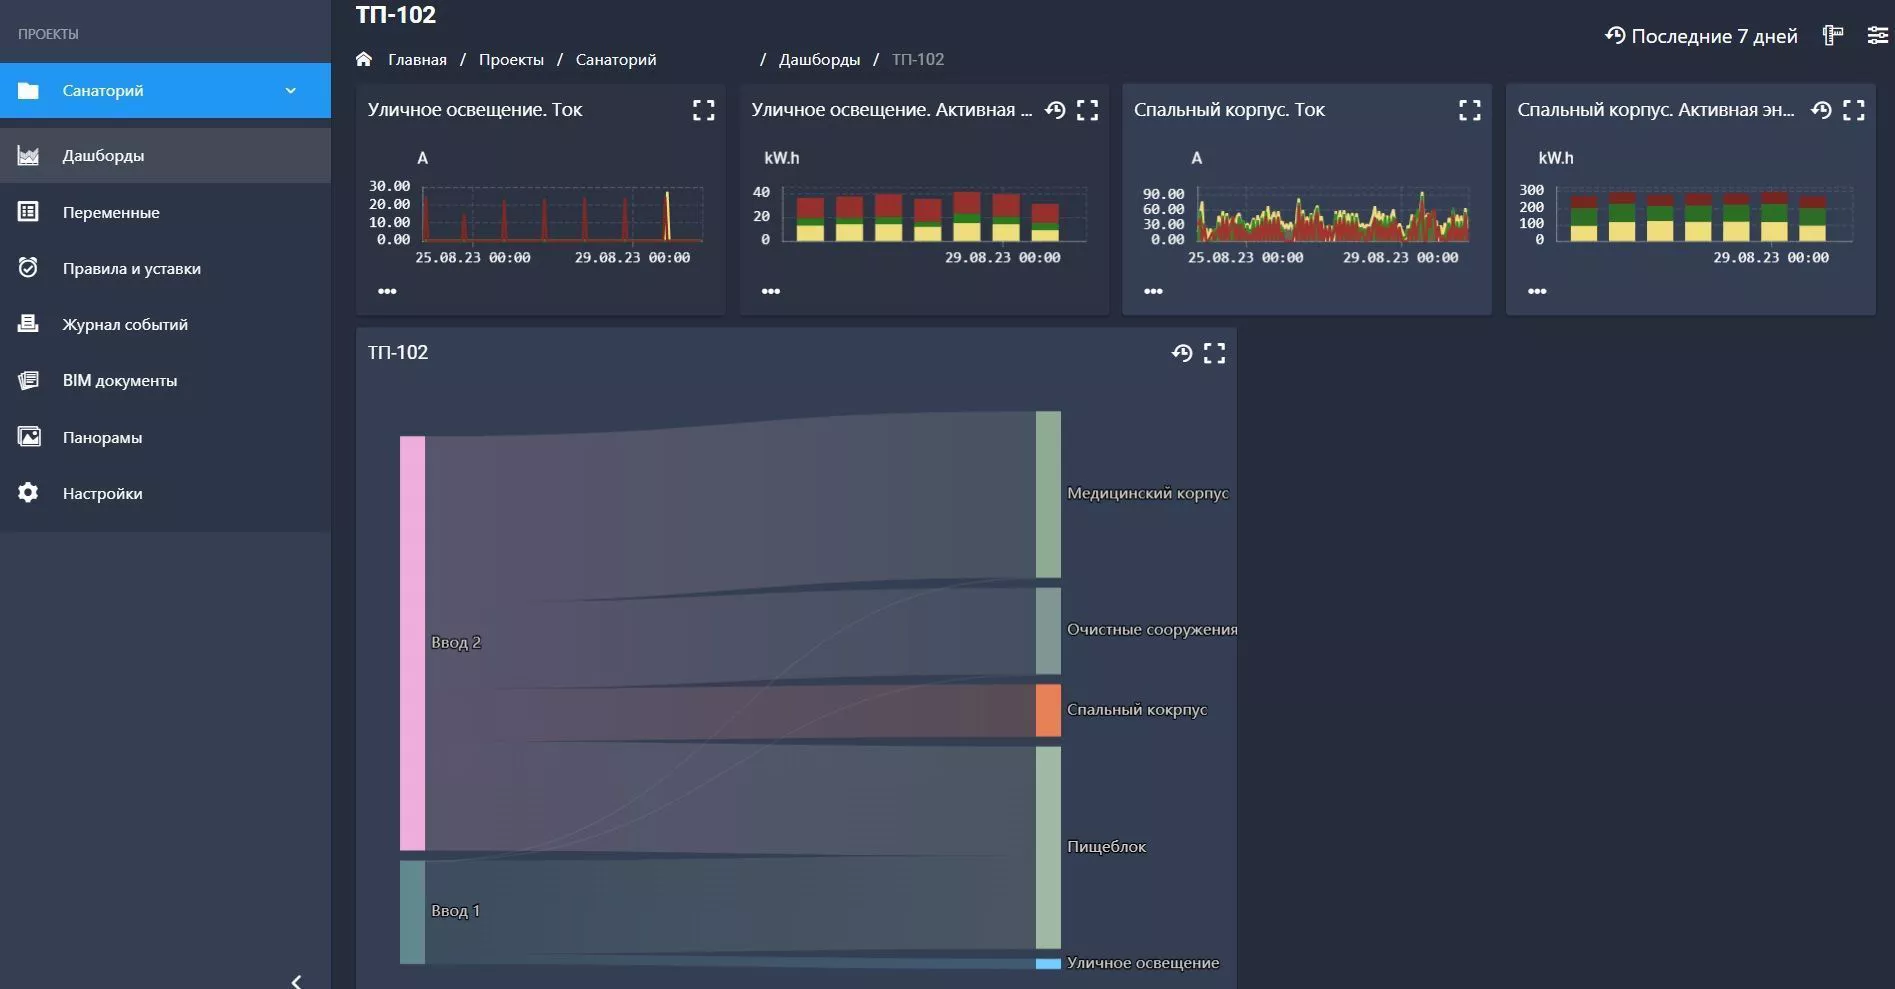
Task: Click the Медицинский корпус Sankey node
Action: (1048, 494)
